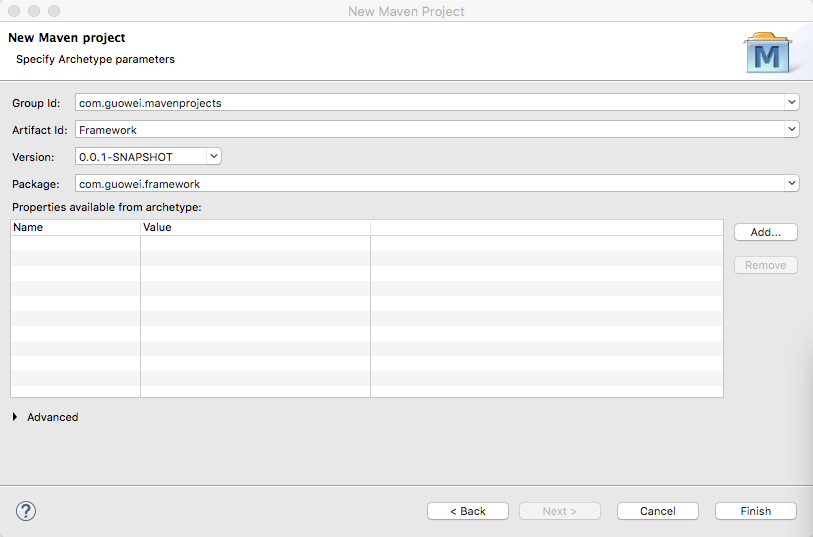Open the Version dropdown arrow
Image resolution: width=813 pixels, height=537 pixels.
click(214, 156)
